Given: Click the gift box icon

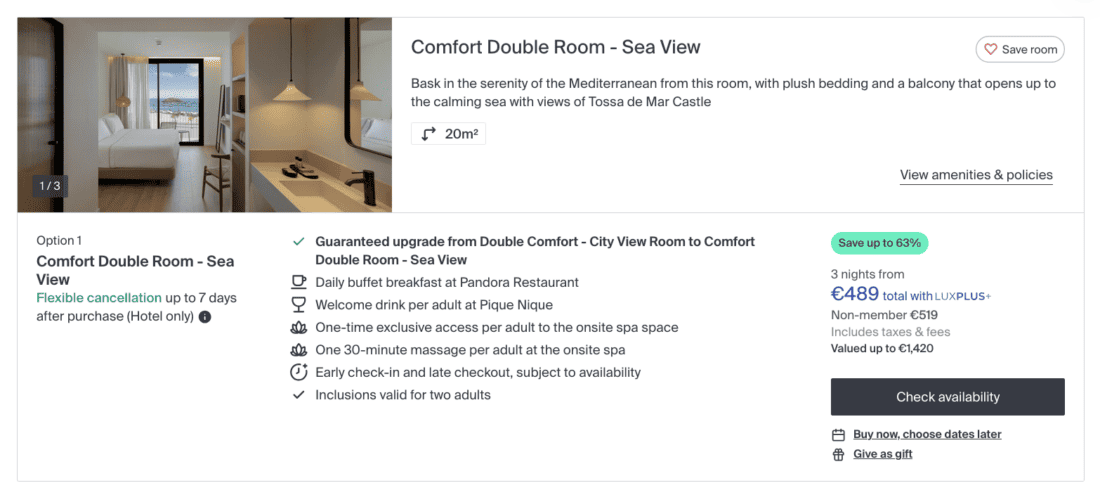Looking at the screenshot, I should (838, 454).
